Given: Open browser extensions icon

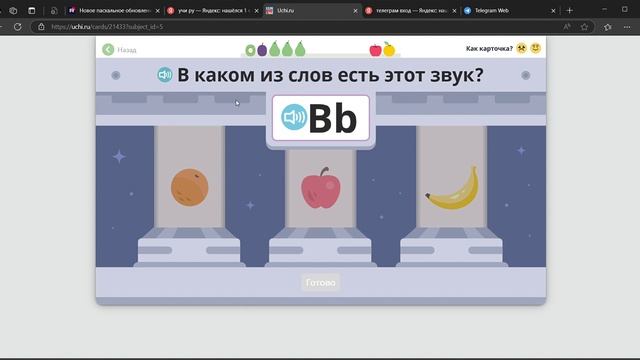Looking at the screenshot, I should [x=607, y=27].
